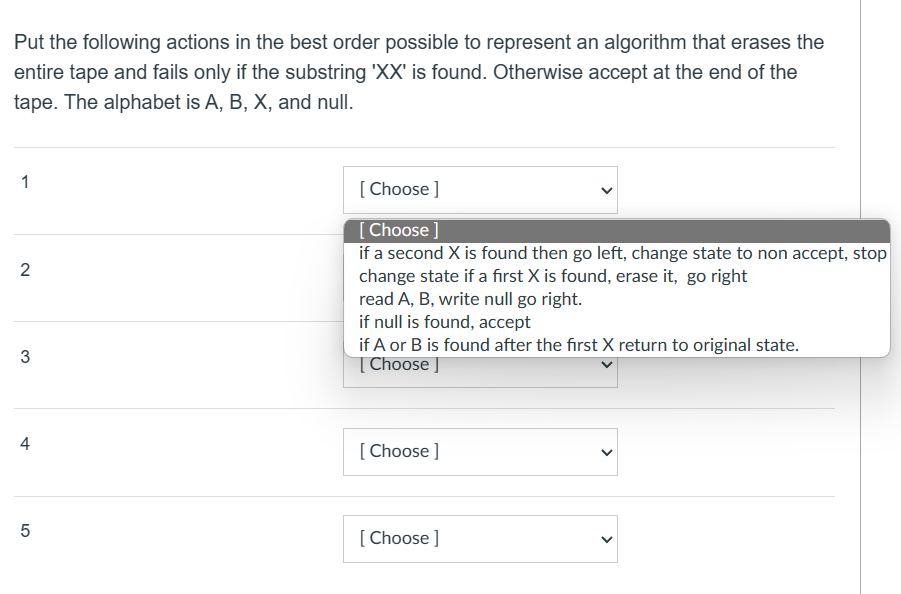
Task: Click the number label "2" on the second row
Action: (24, 269)
